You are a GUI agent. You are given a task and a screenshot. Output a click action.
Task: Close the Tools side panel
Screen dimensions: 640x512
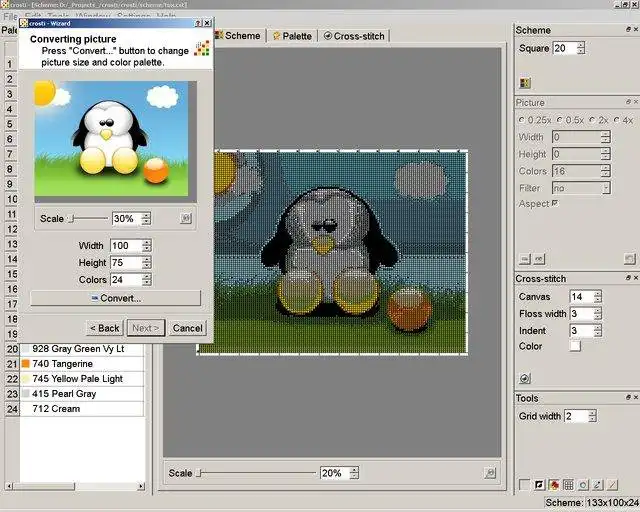[x=636, y=397]
